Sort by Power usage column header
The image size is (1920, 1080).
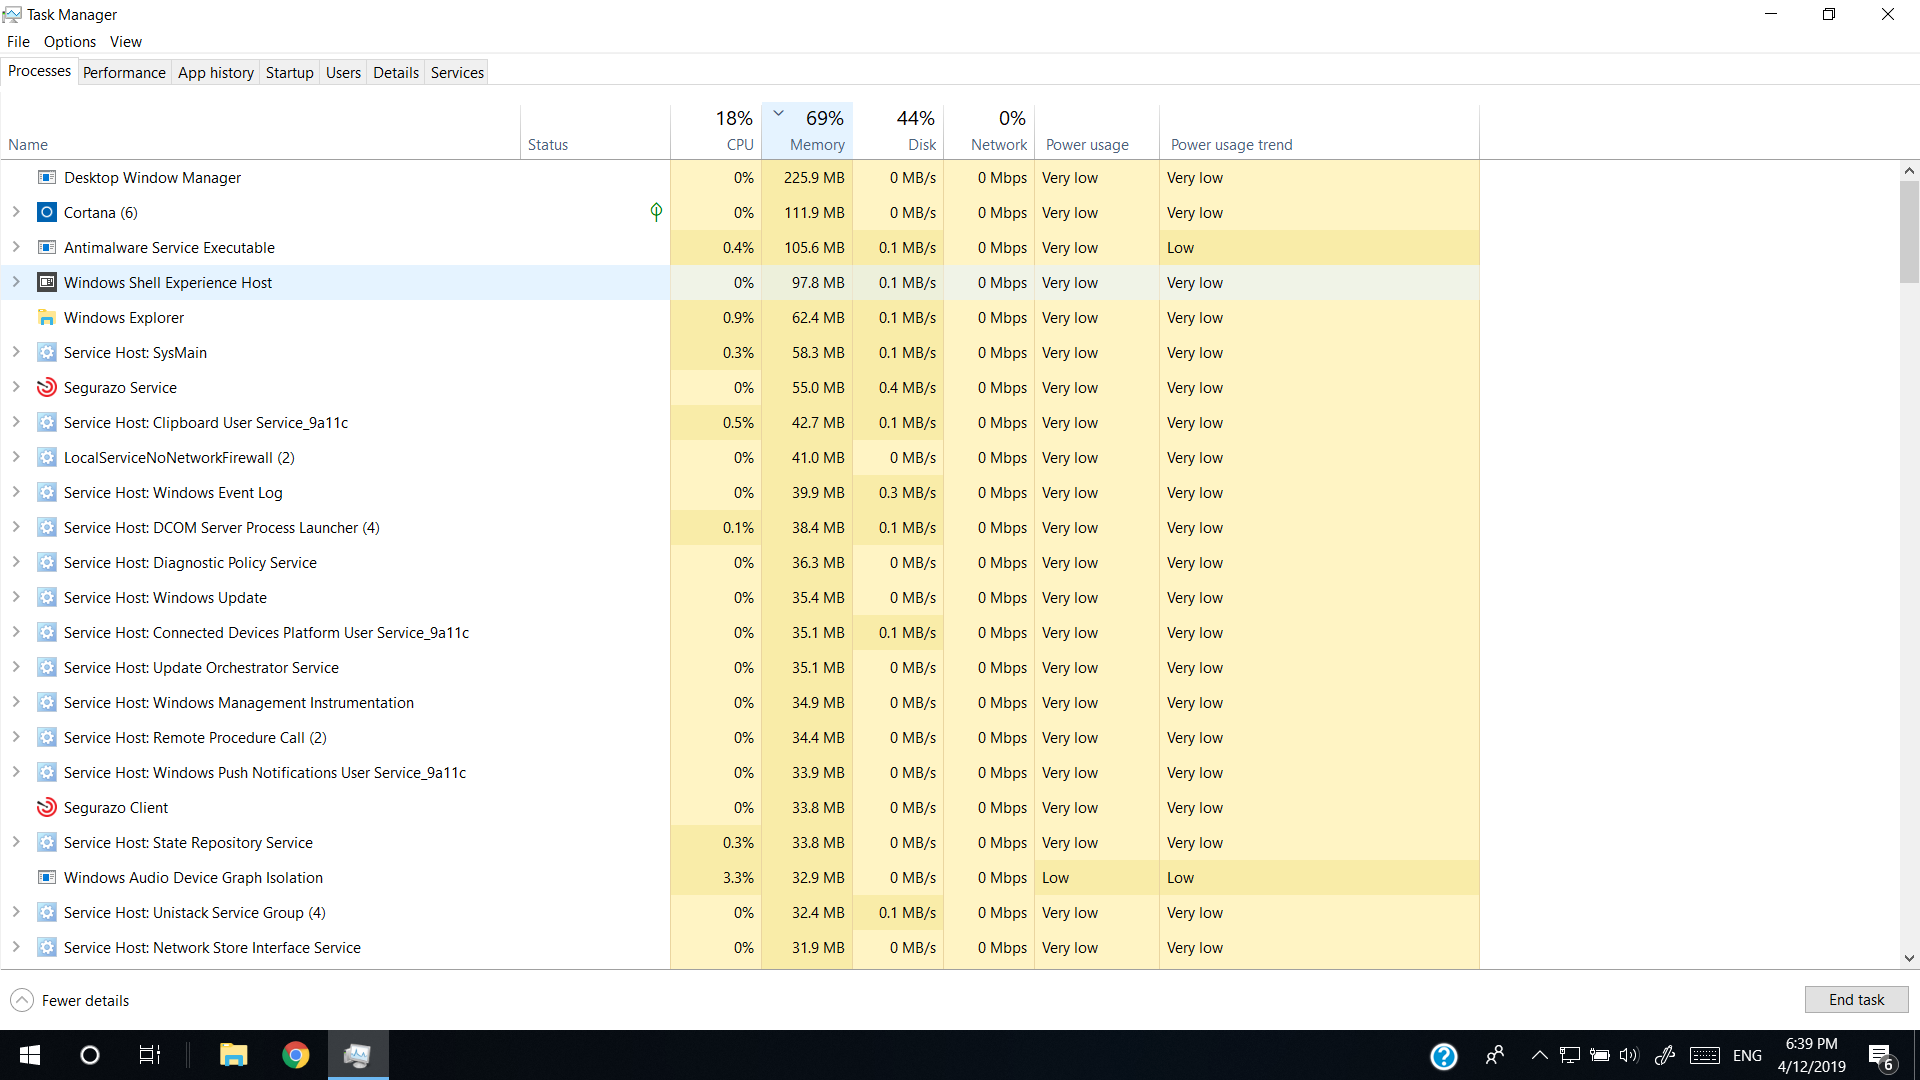click(x=1097, y=131)
